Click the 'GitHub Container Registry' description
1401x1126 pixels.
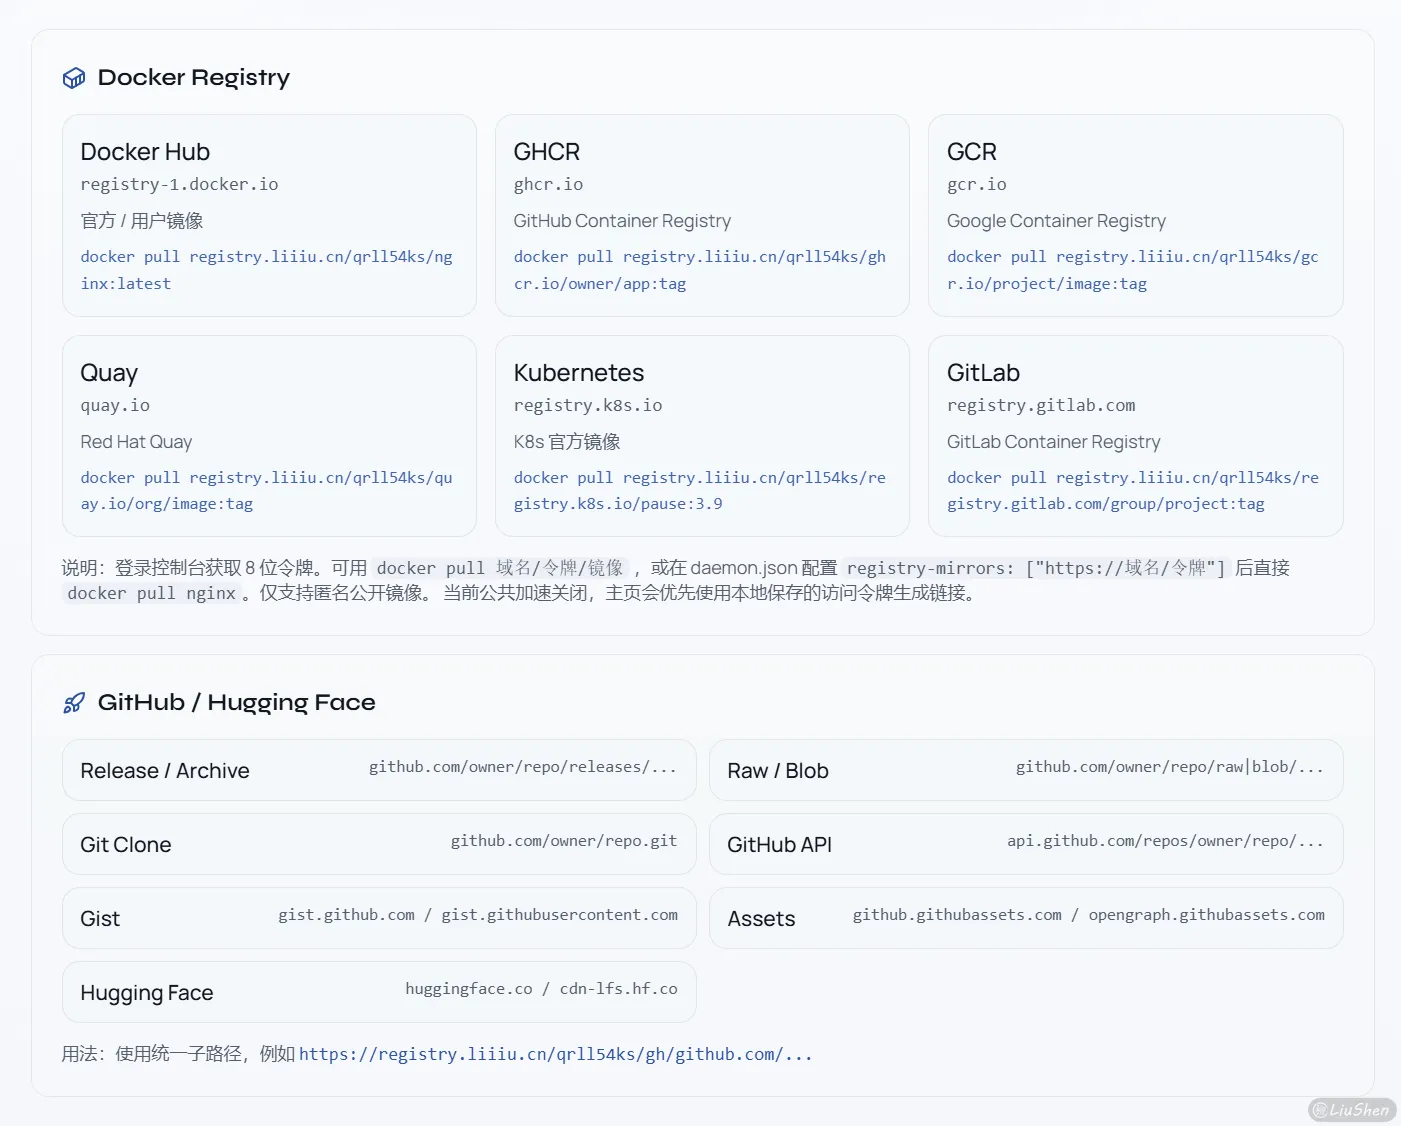tap(622, 221)
